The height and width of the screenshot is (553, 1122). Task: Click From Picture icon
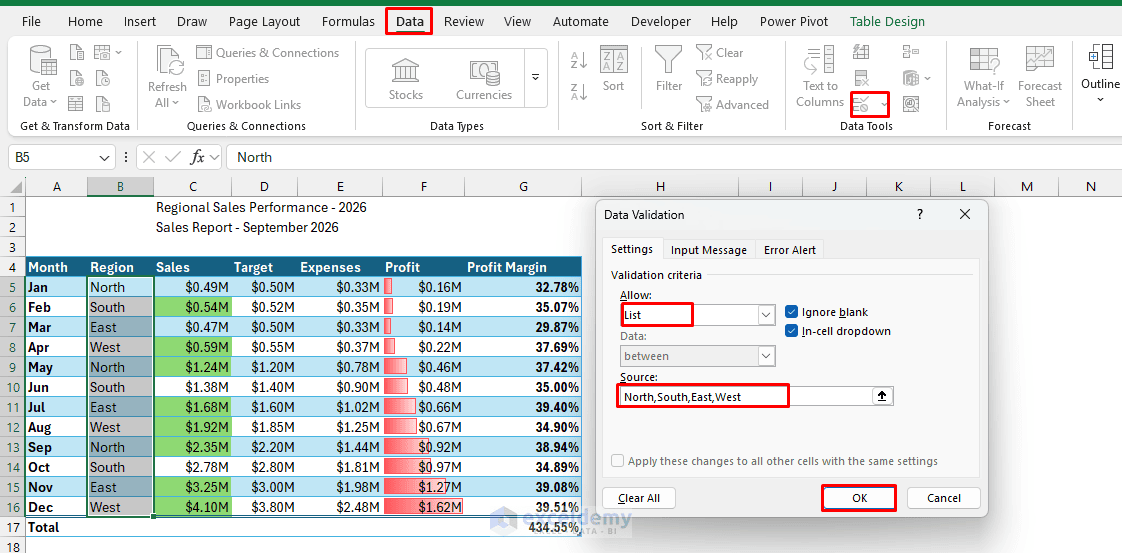click(x=102, y=52)
